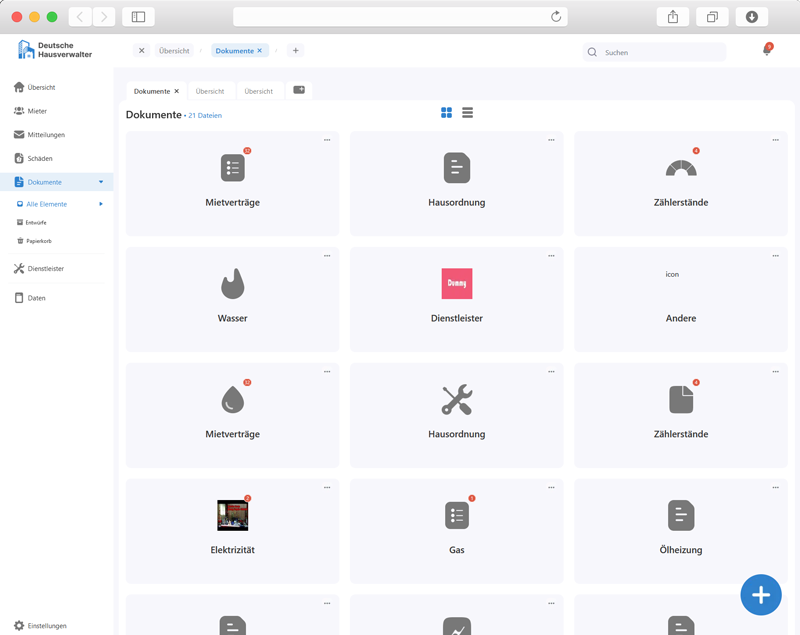The height and width of the screenshot is (635, 800).
Task: Open Mitteilungen in the sidebar
Action: [46, 135]
